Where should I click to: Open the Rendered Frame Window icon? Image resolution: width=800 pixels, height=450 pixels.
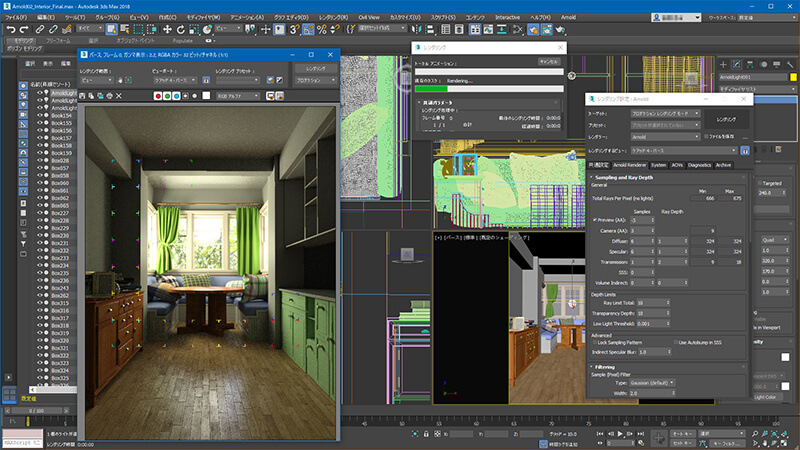(546, 30)
